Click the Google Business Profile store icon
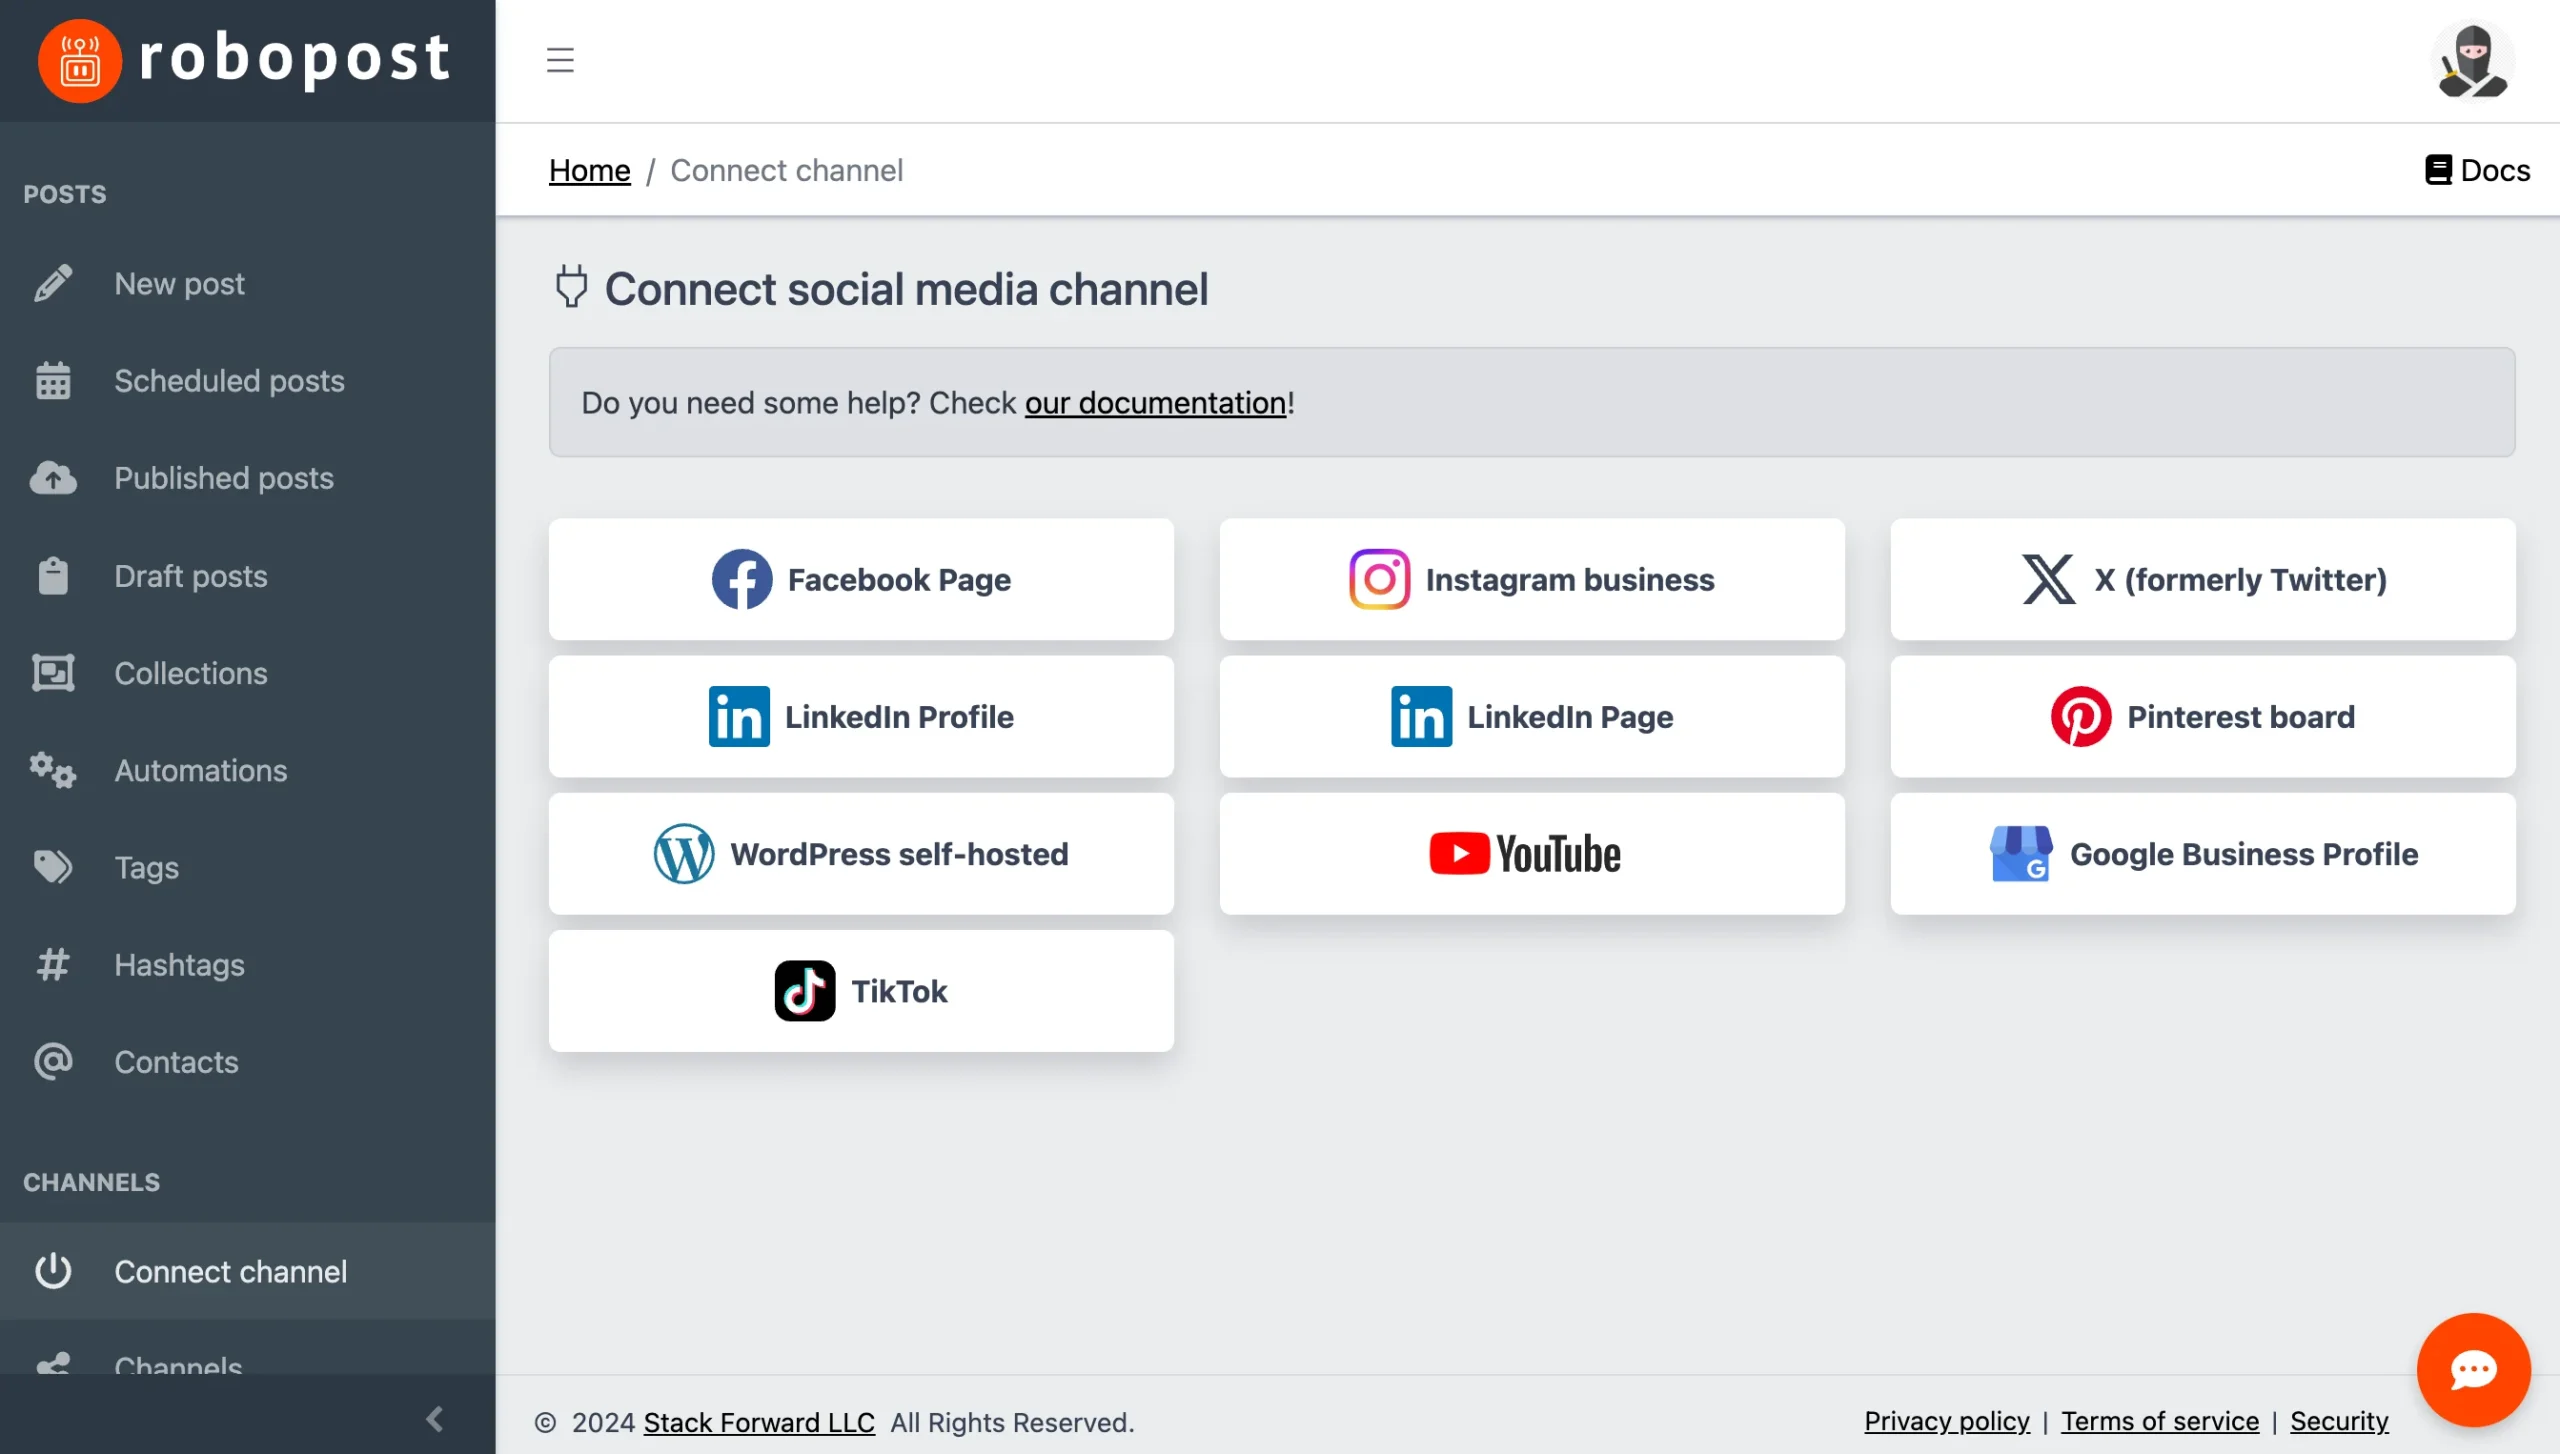Screen dimensions: 2560x1454 coord(2021,854)
